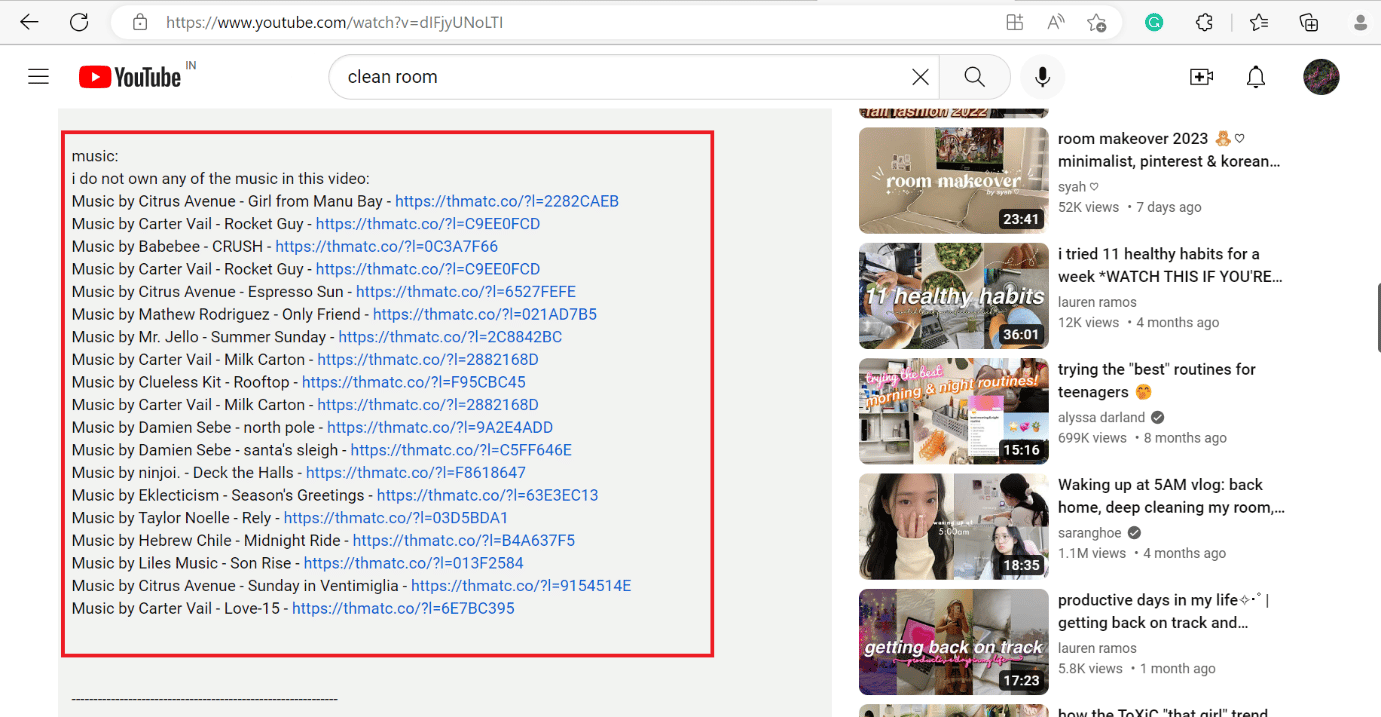Play the '11 healthy habits' video thumbnail
This screenshot has height=717, width=1381.
click(953, 296)
